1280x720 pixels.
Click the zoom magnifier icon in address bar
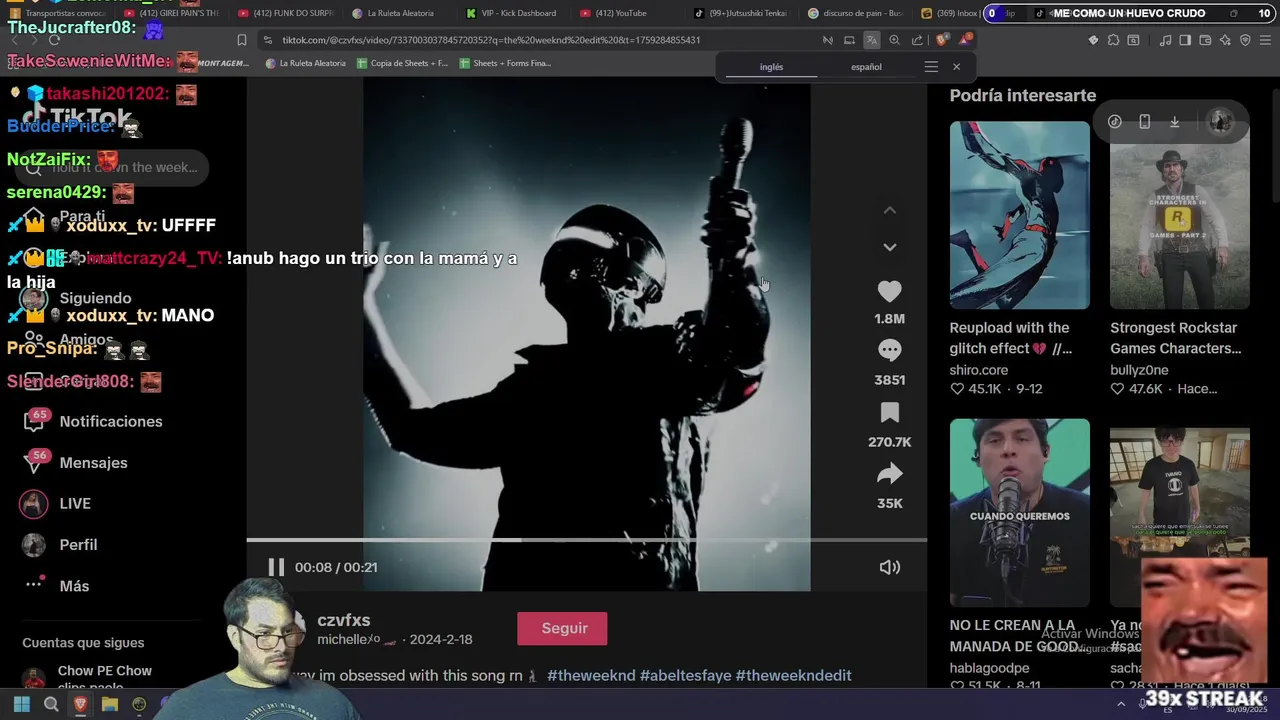895,40
